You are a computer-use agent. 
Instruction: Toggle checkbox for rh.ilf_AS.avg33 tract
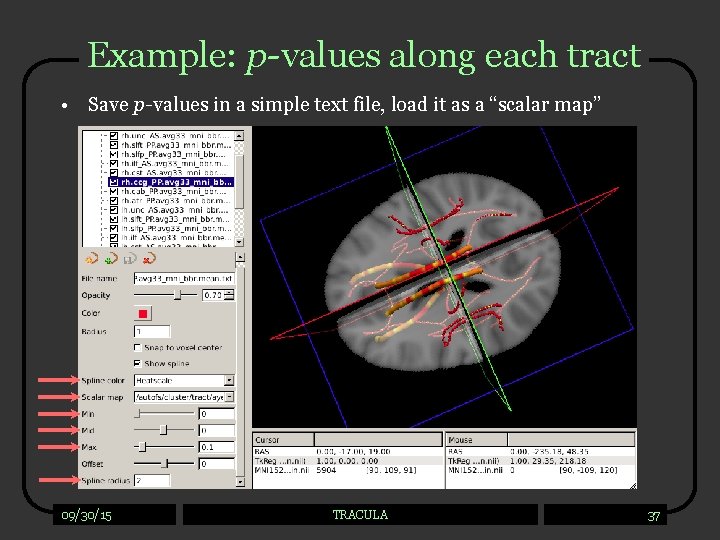pos(114,163)
